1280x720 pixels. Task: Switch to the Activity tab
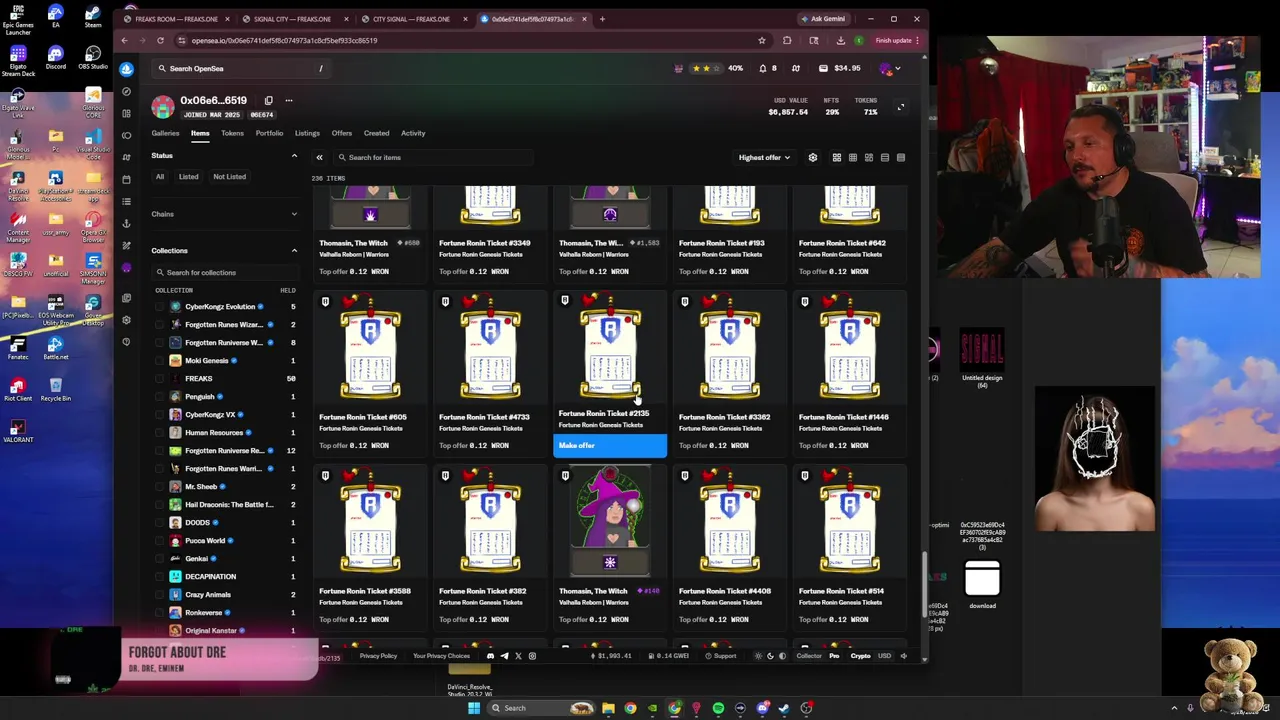[413, 133]
